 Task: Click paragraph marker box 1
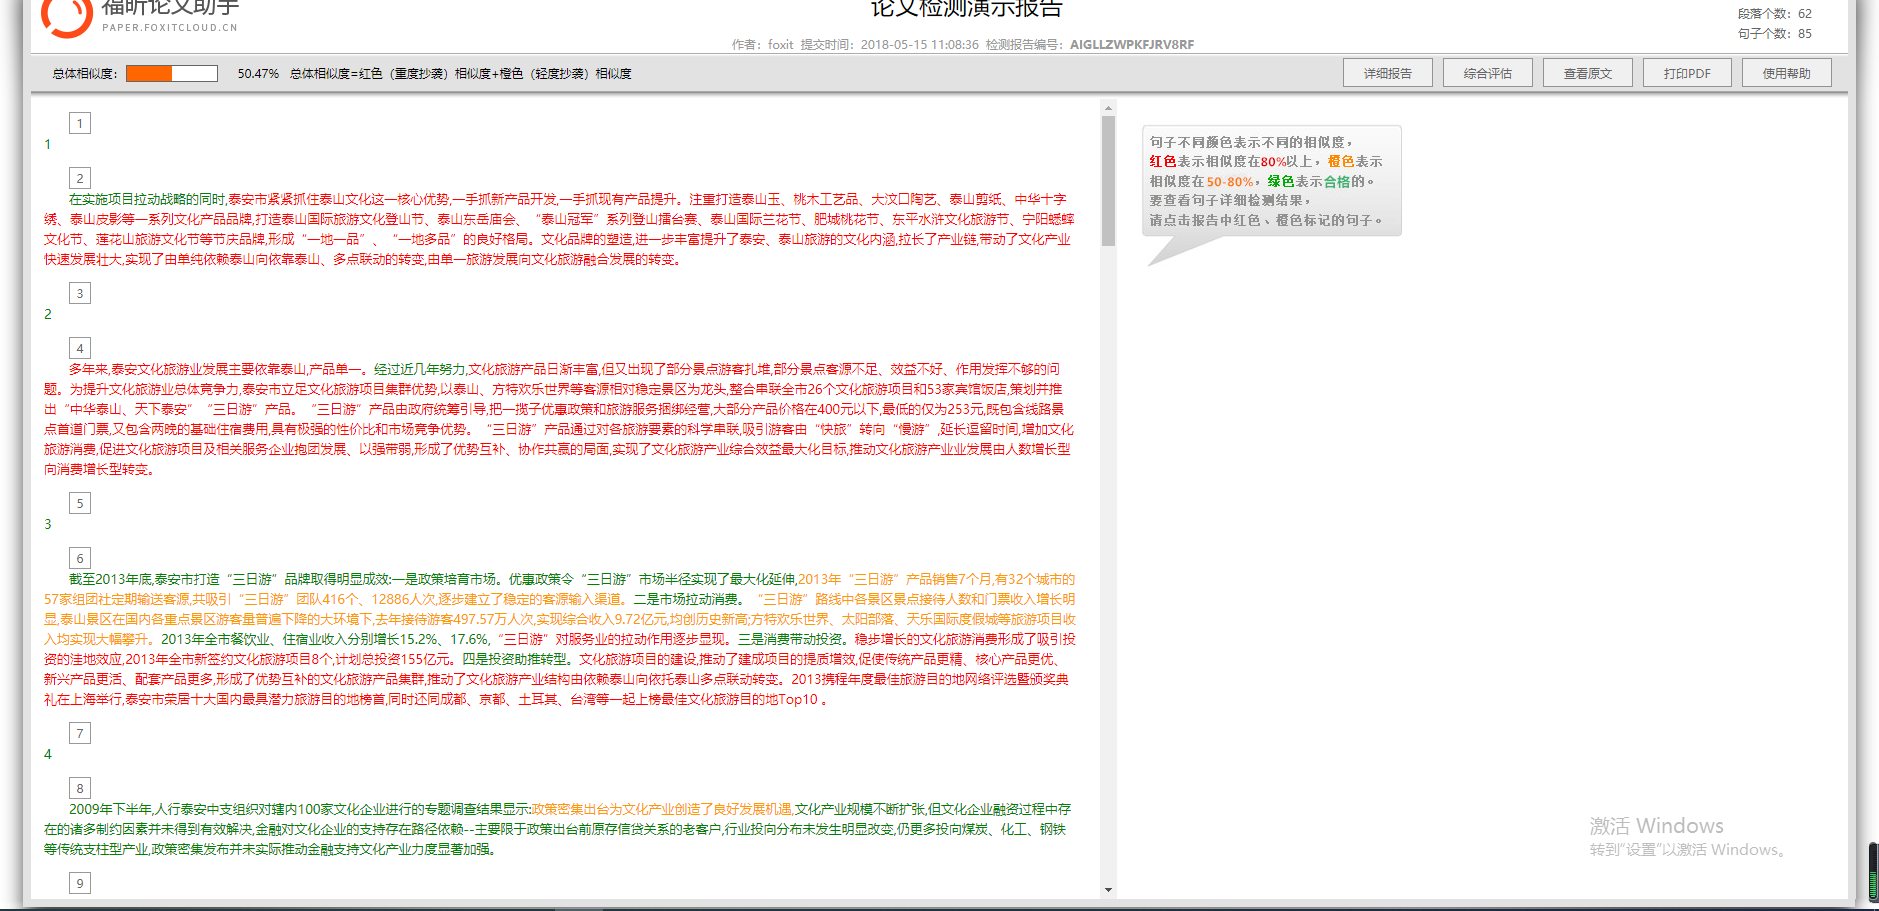[80, 123]
